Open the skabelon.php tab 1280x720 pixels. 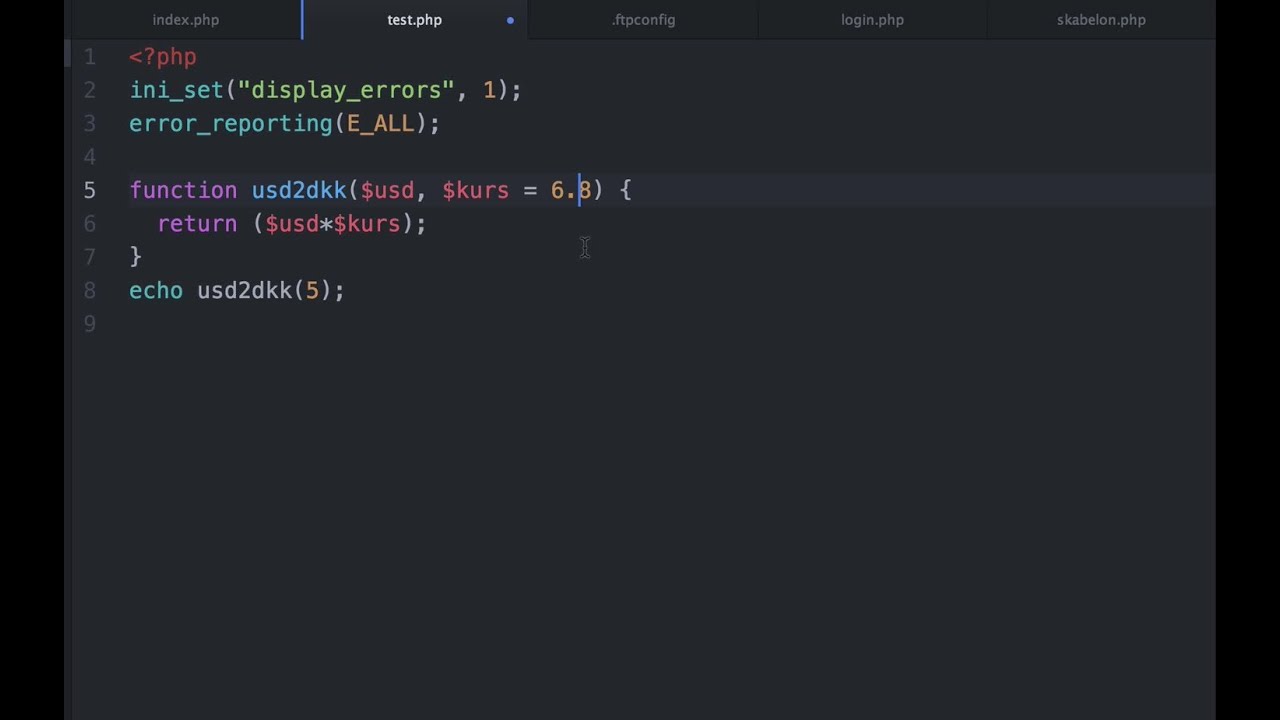tap(1101, 20)
